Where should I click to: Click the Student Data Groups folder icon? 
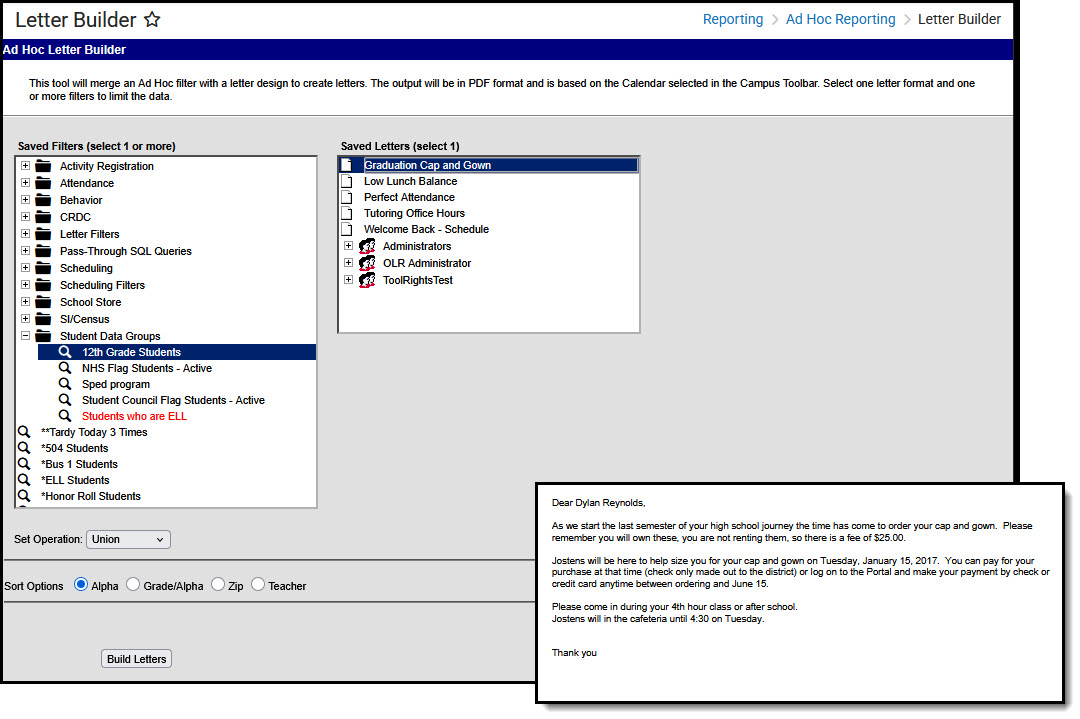click(x=43, y=336)
